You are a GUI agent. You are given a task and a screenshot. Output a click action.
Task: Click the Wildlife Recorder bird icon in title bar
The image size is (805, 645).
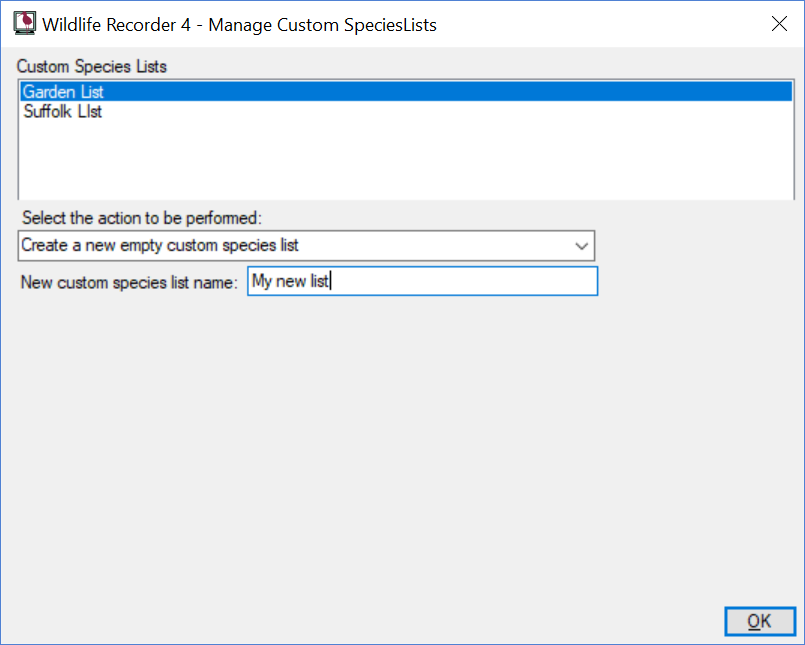point(25,24)
